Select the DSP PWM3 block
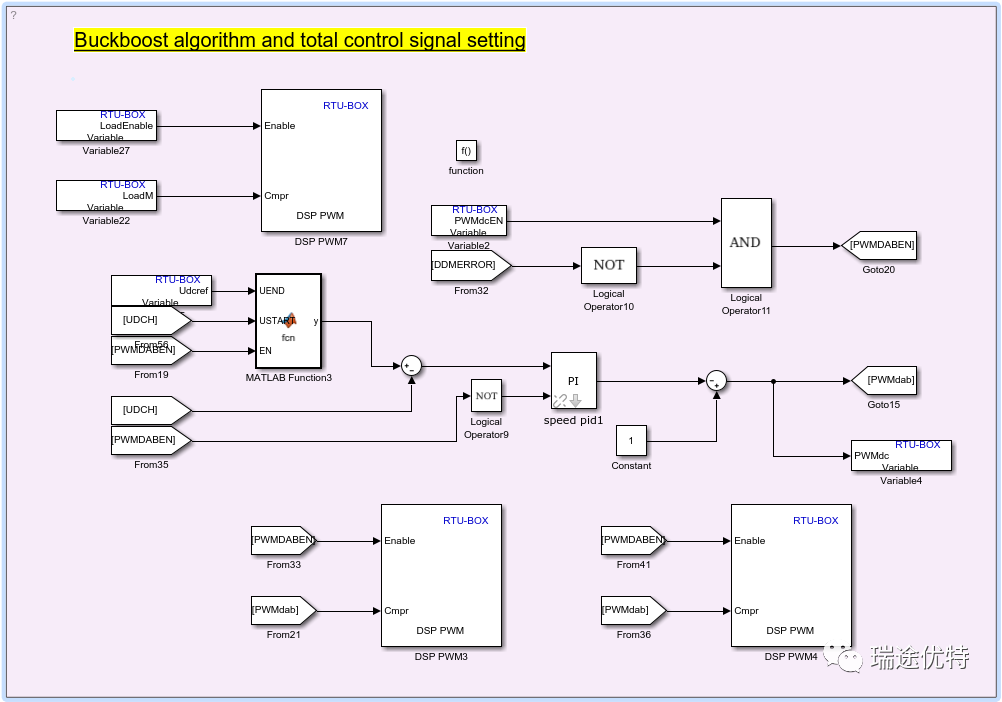Image resolution: width=1002 pixels, height=702 pixels. click(x=441, y=575)
